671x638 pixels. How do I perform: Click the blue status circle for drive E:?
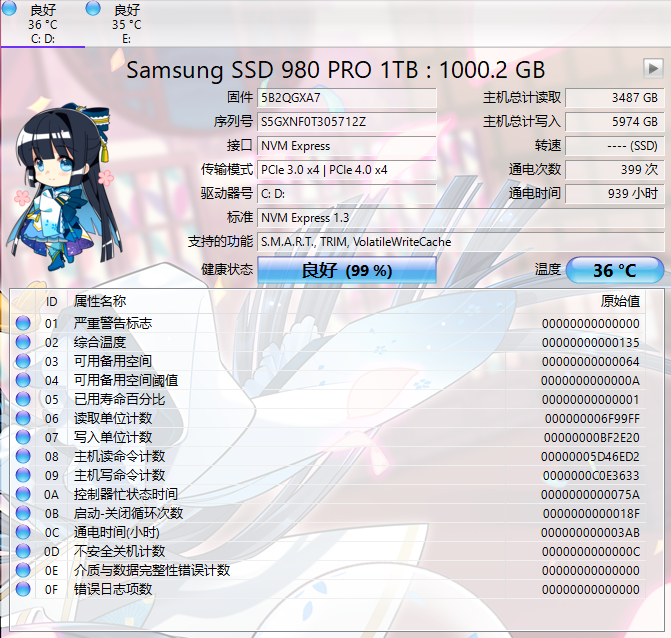click(93, 8)
